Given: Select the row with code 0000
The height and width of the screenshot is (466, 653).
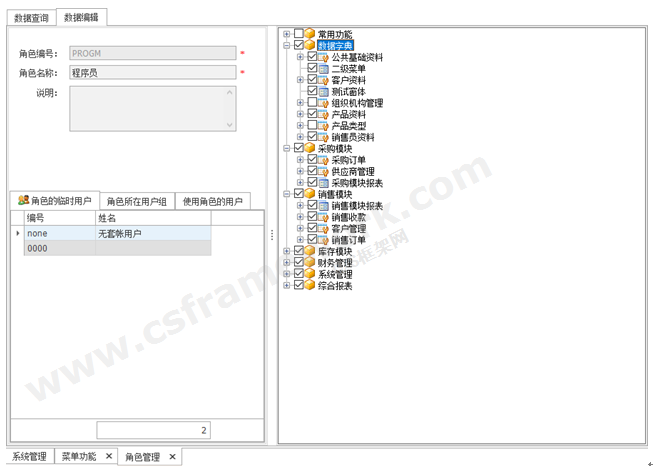Looking at the screenshot, I should [117, 248].
